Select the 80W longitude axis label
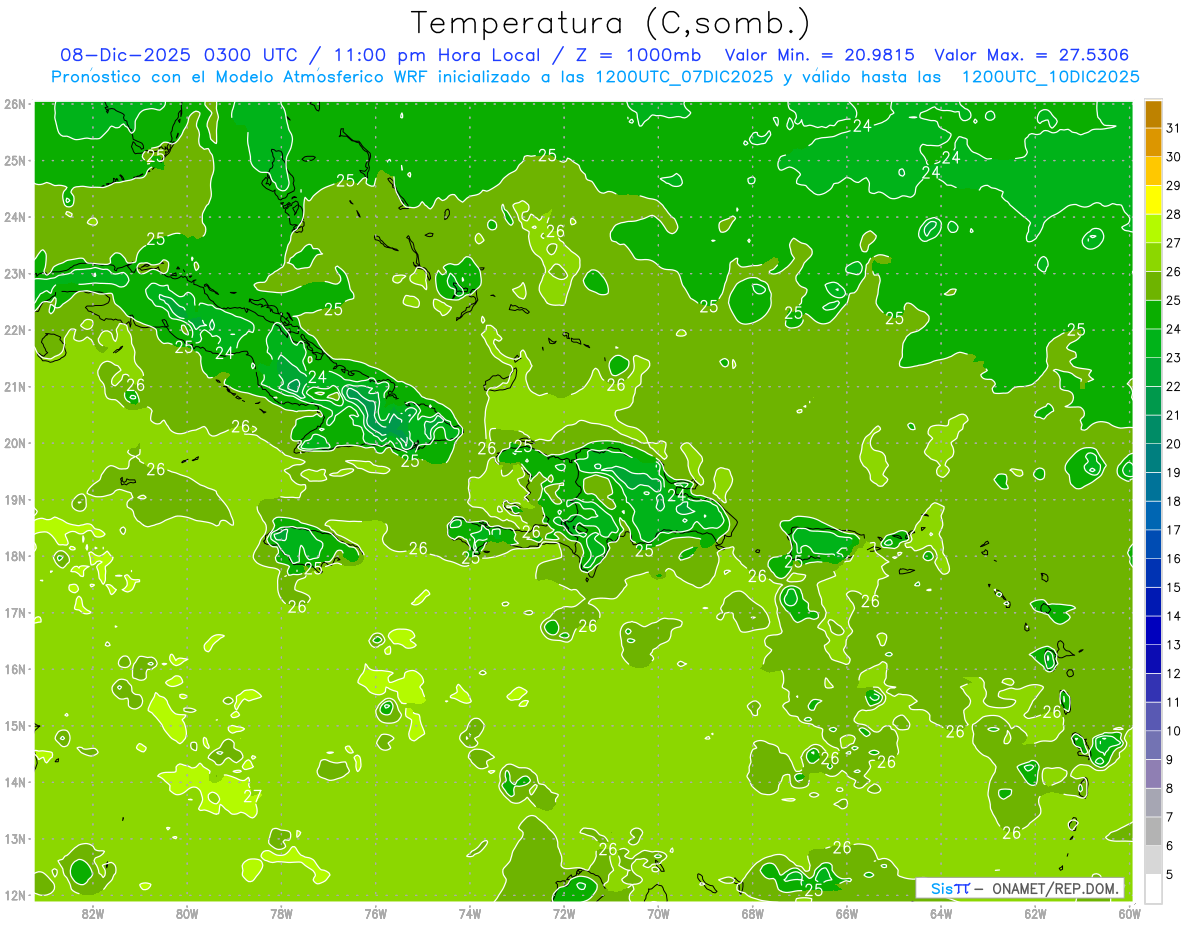Image resolution: width=1200 pixels, height=927 pixels. click(x=187, y=912)
